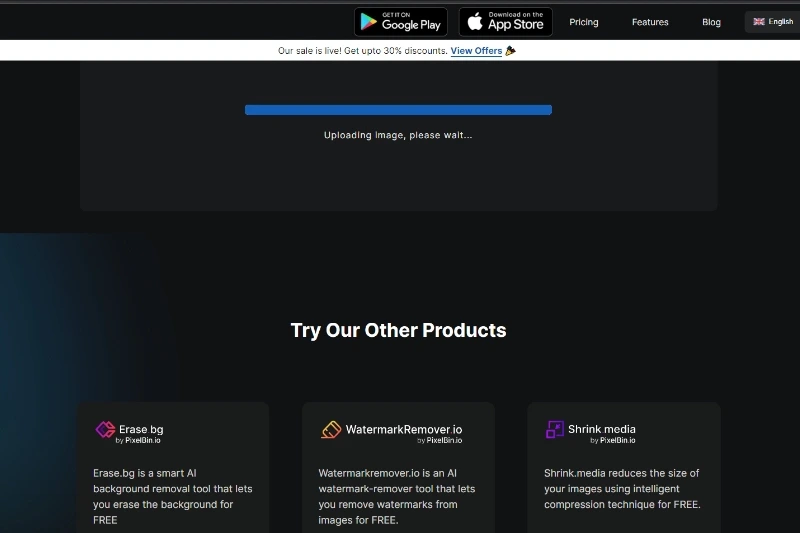
Task: Click the Google Play triangle logo
Action: [368, 22]
